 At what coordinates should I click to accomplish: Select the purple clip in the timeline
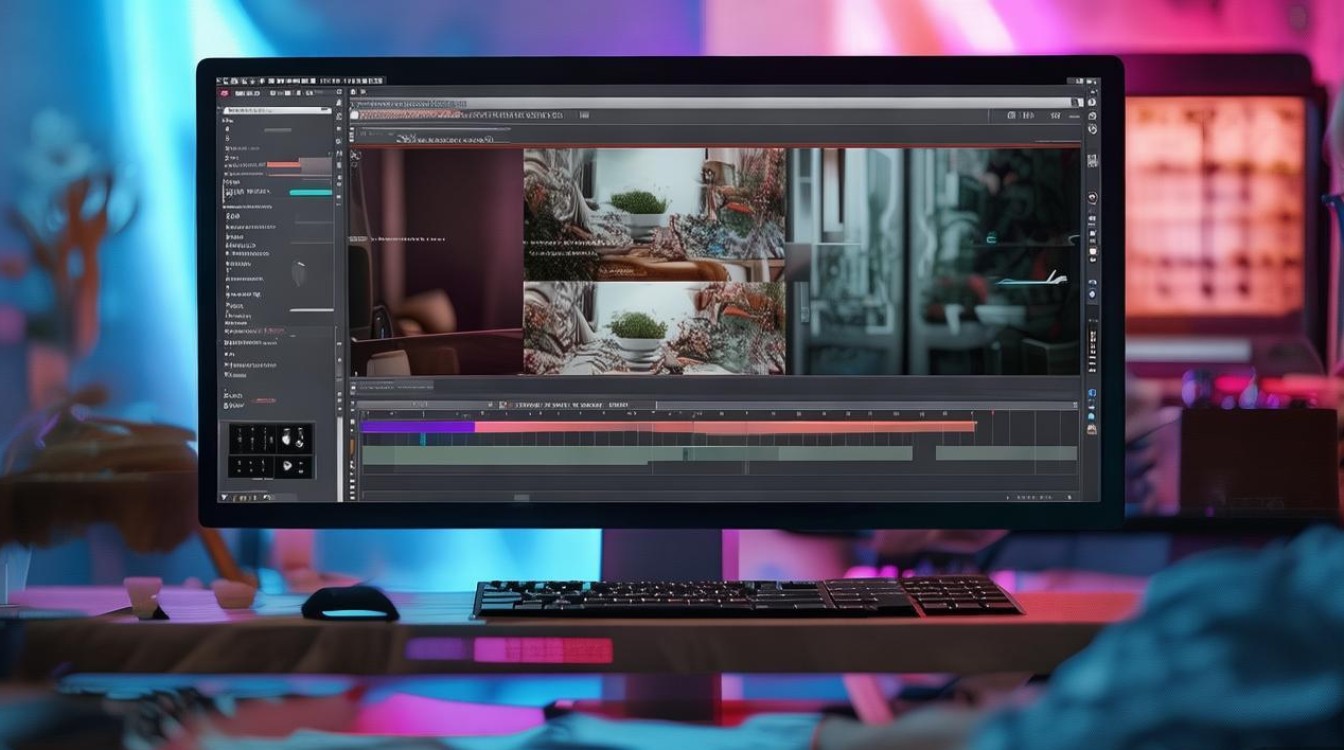click(x=418, y=426)
